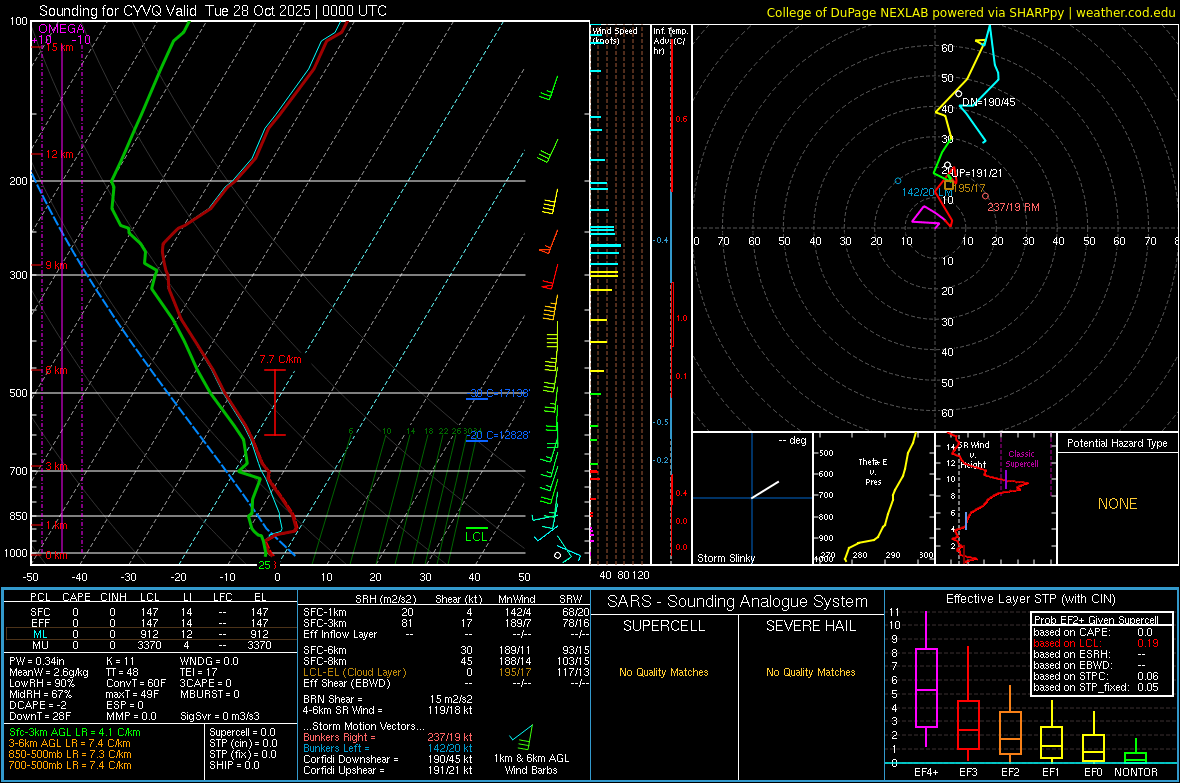Click the 1km & 6km AGL wind barb icon
The width and height of the screenshot is (1180, 783).
(x=522, y=737)
